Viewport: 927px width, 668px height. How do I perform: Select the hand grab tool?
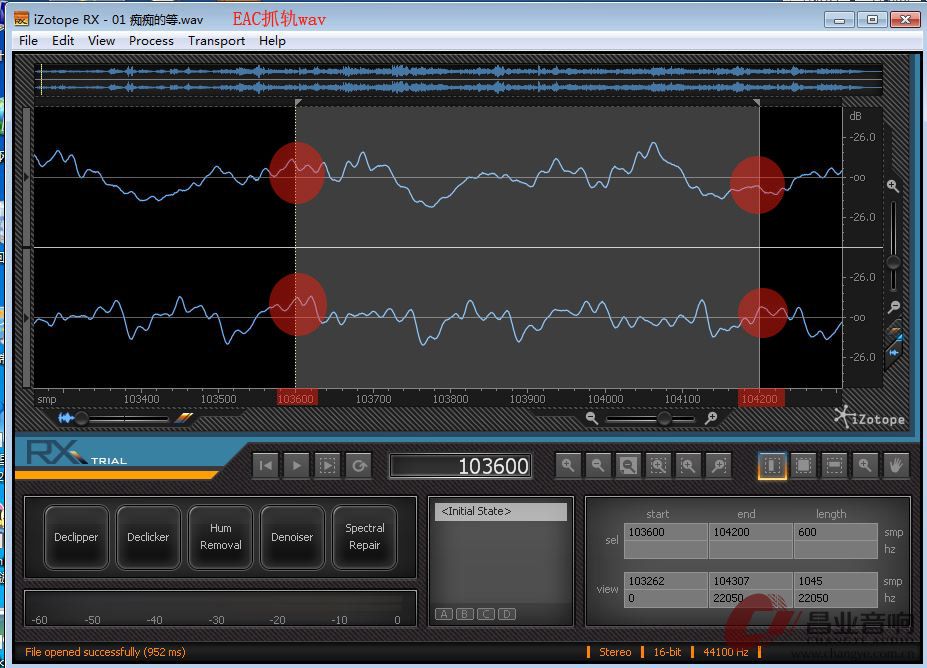coord(896,466)
